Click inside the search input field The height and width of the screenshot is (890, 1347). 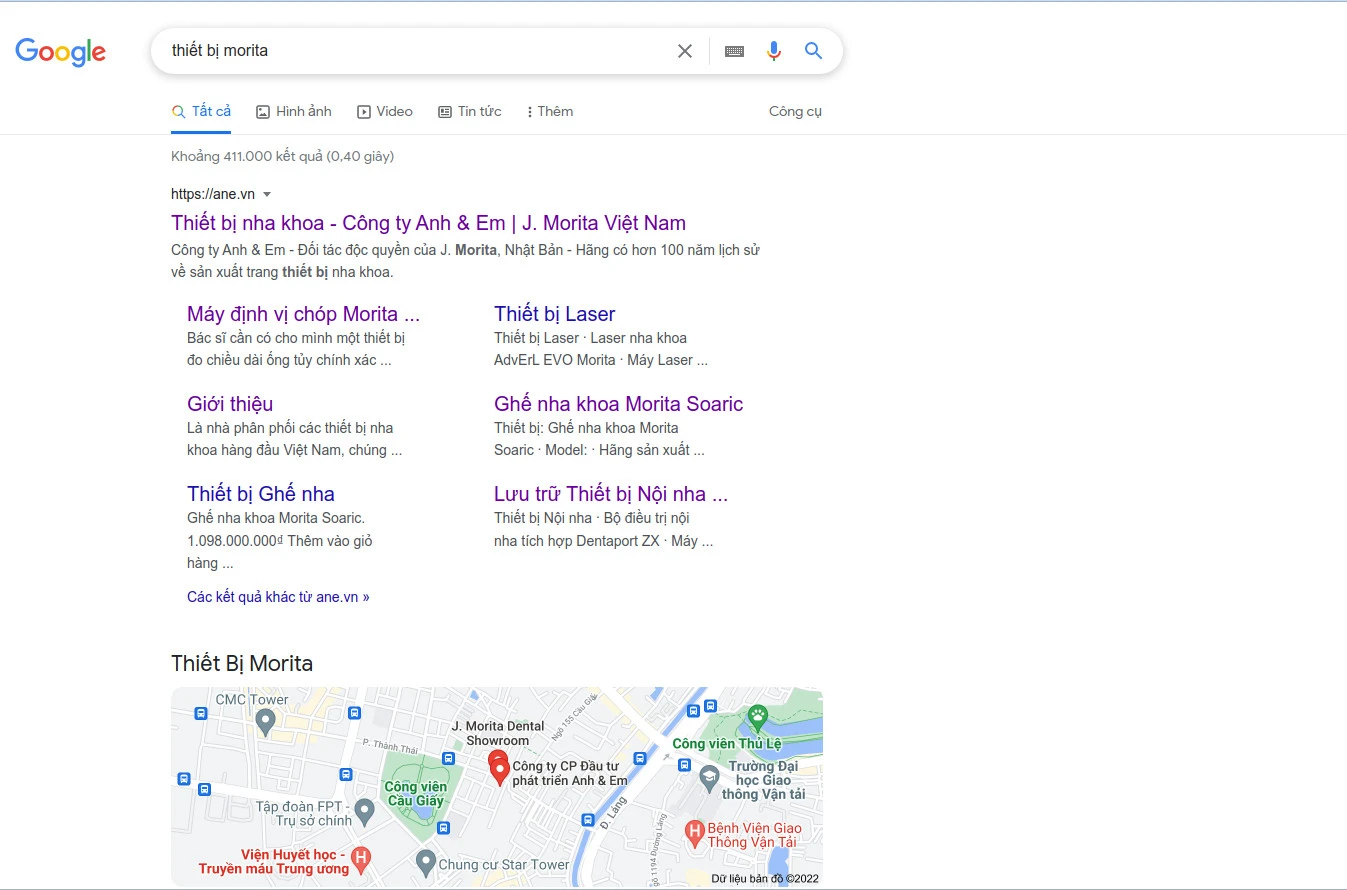point(410,51)
